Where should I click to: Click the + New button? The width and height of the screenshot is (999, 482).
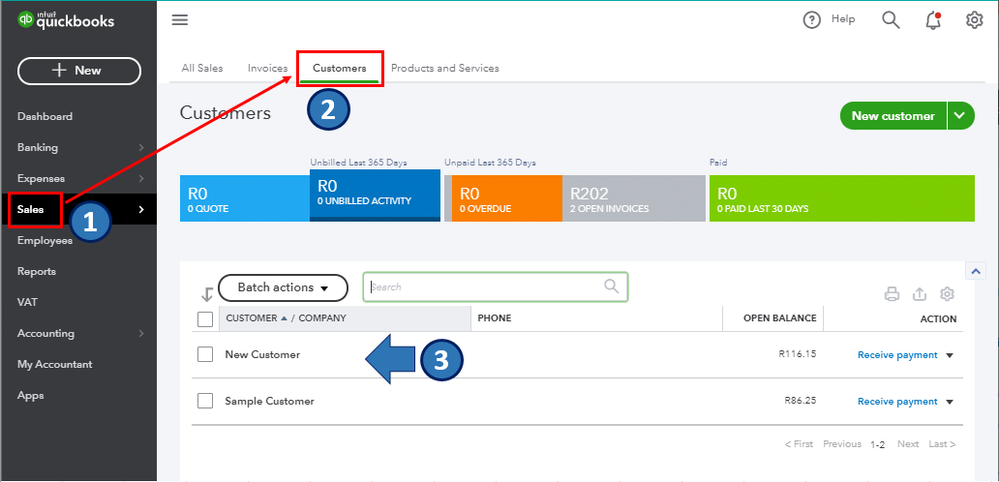pyautogui.click(x=79, y=71)
